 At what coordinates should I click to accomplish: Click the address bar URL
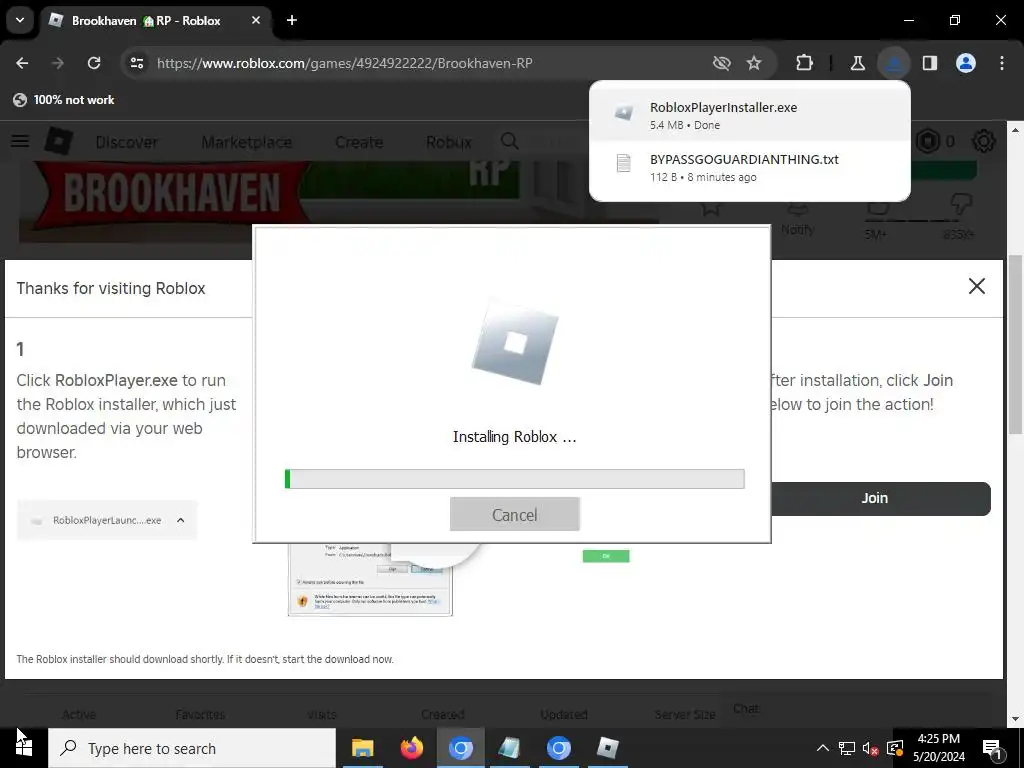click(x=345, y=63)
